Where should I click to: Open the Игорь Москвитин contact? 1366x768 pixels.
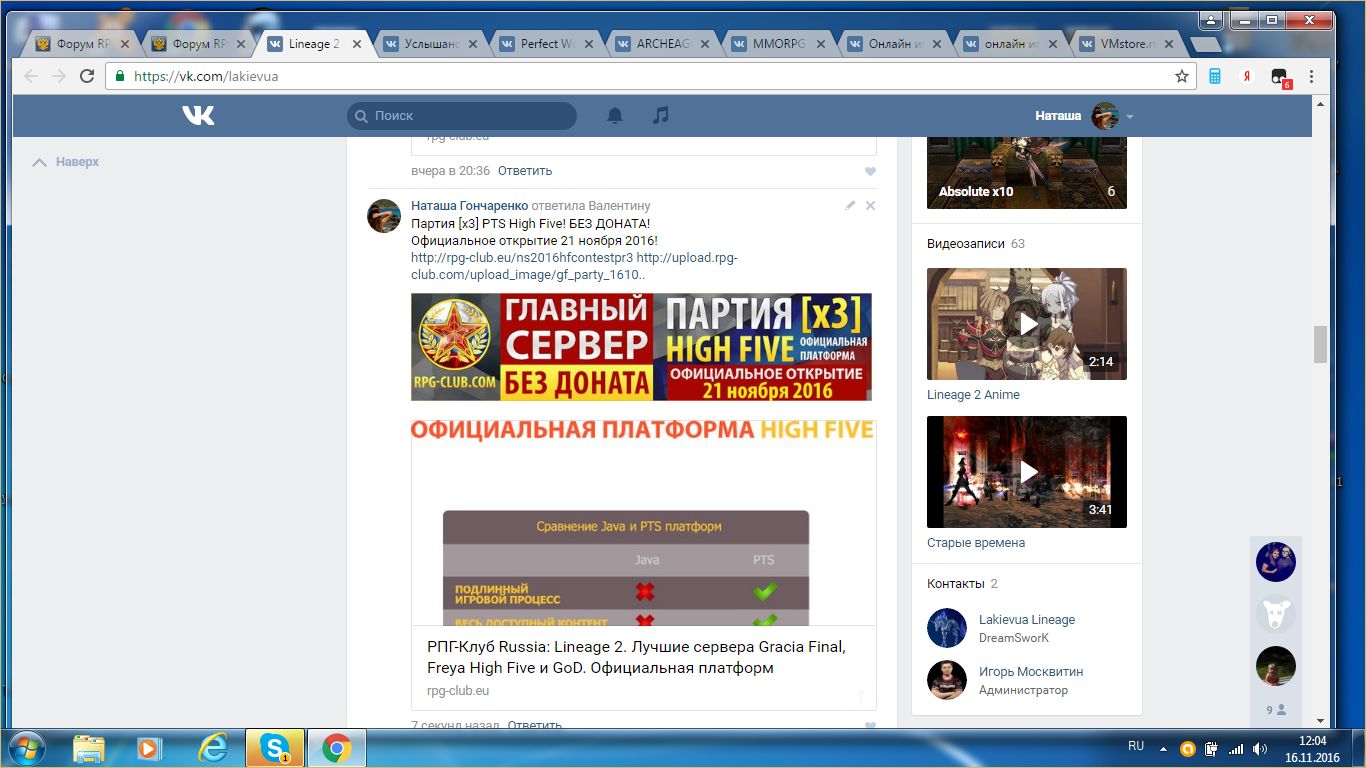pos(1031,672)
